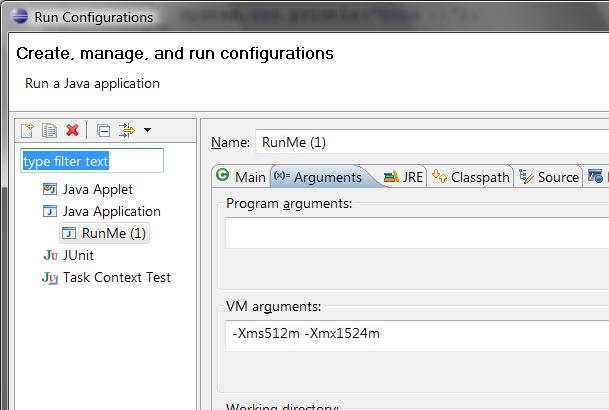The height and width of the screenshot is (410, 609).
Task: Click the VM arguments text area
Action: [417, 336]
